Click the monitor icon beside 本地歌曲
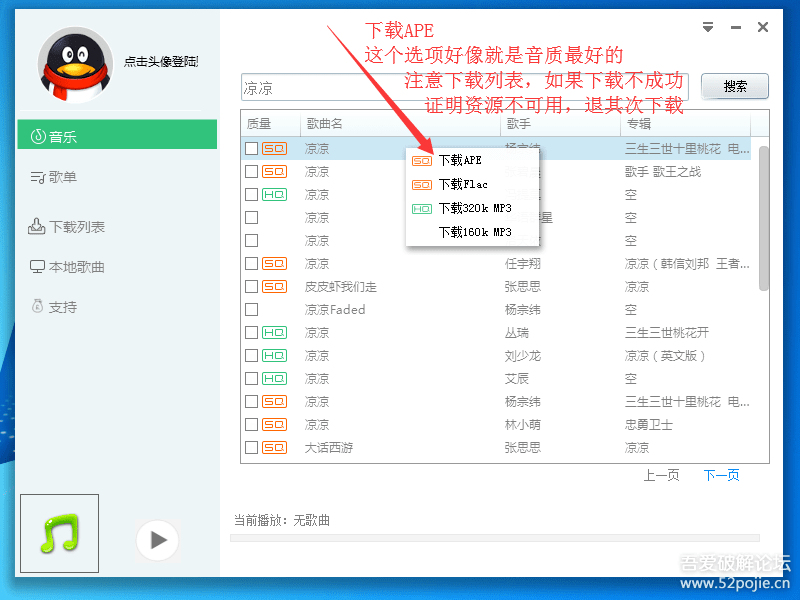Viewport: 800px width, 600px height. coord(37,267)
